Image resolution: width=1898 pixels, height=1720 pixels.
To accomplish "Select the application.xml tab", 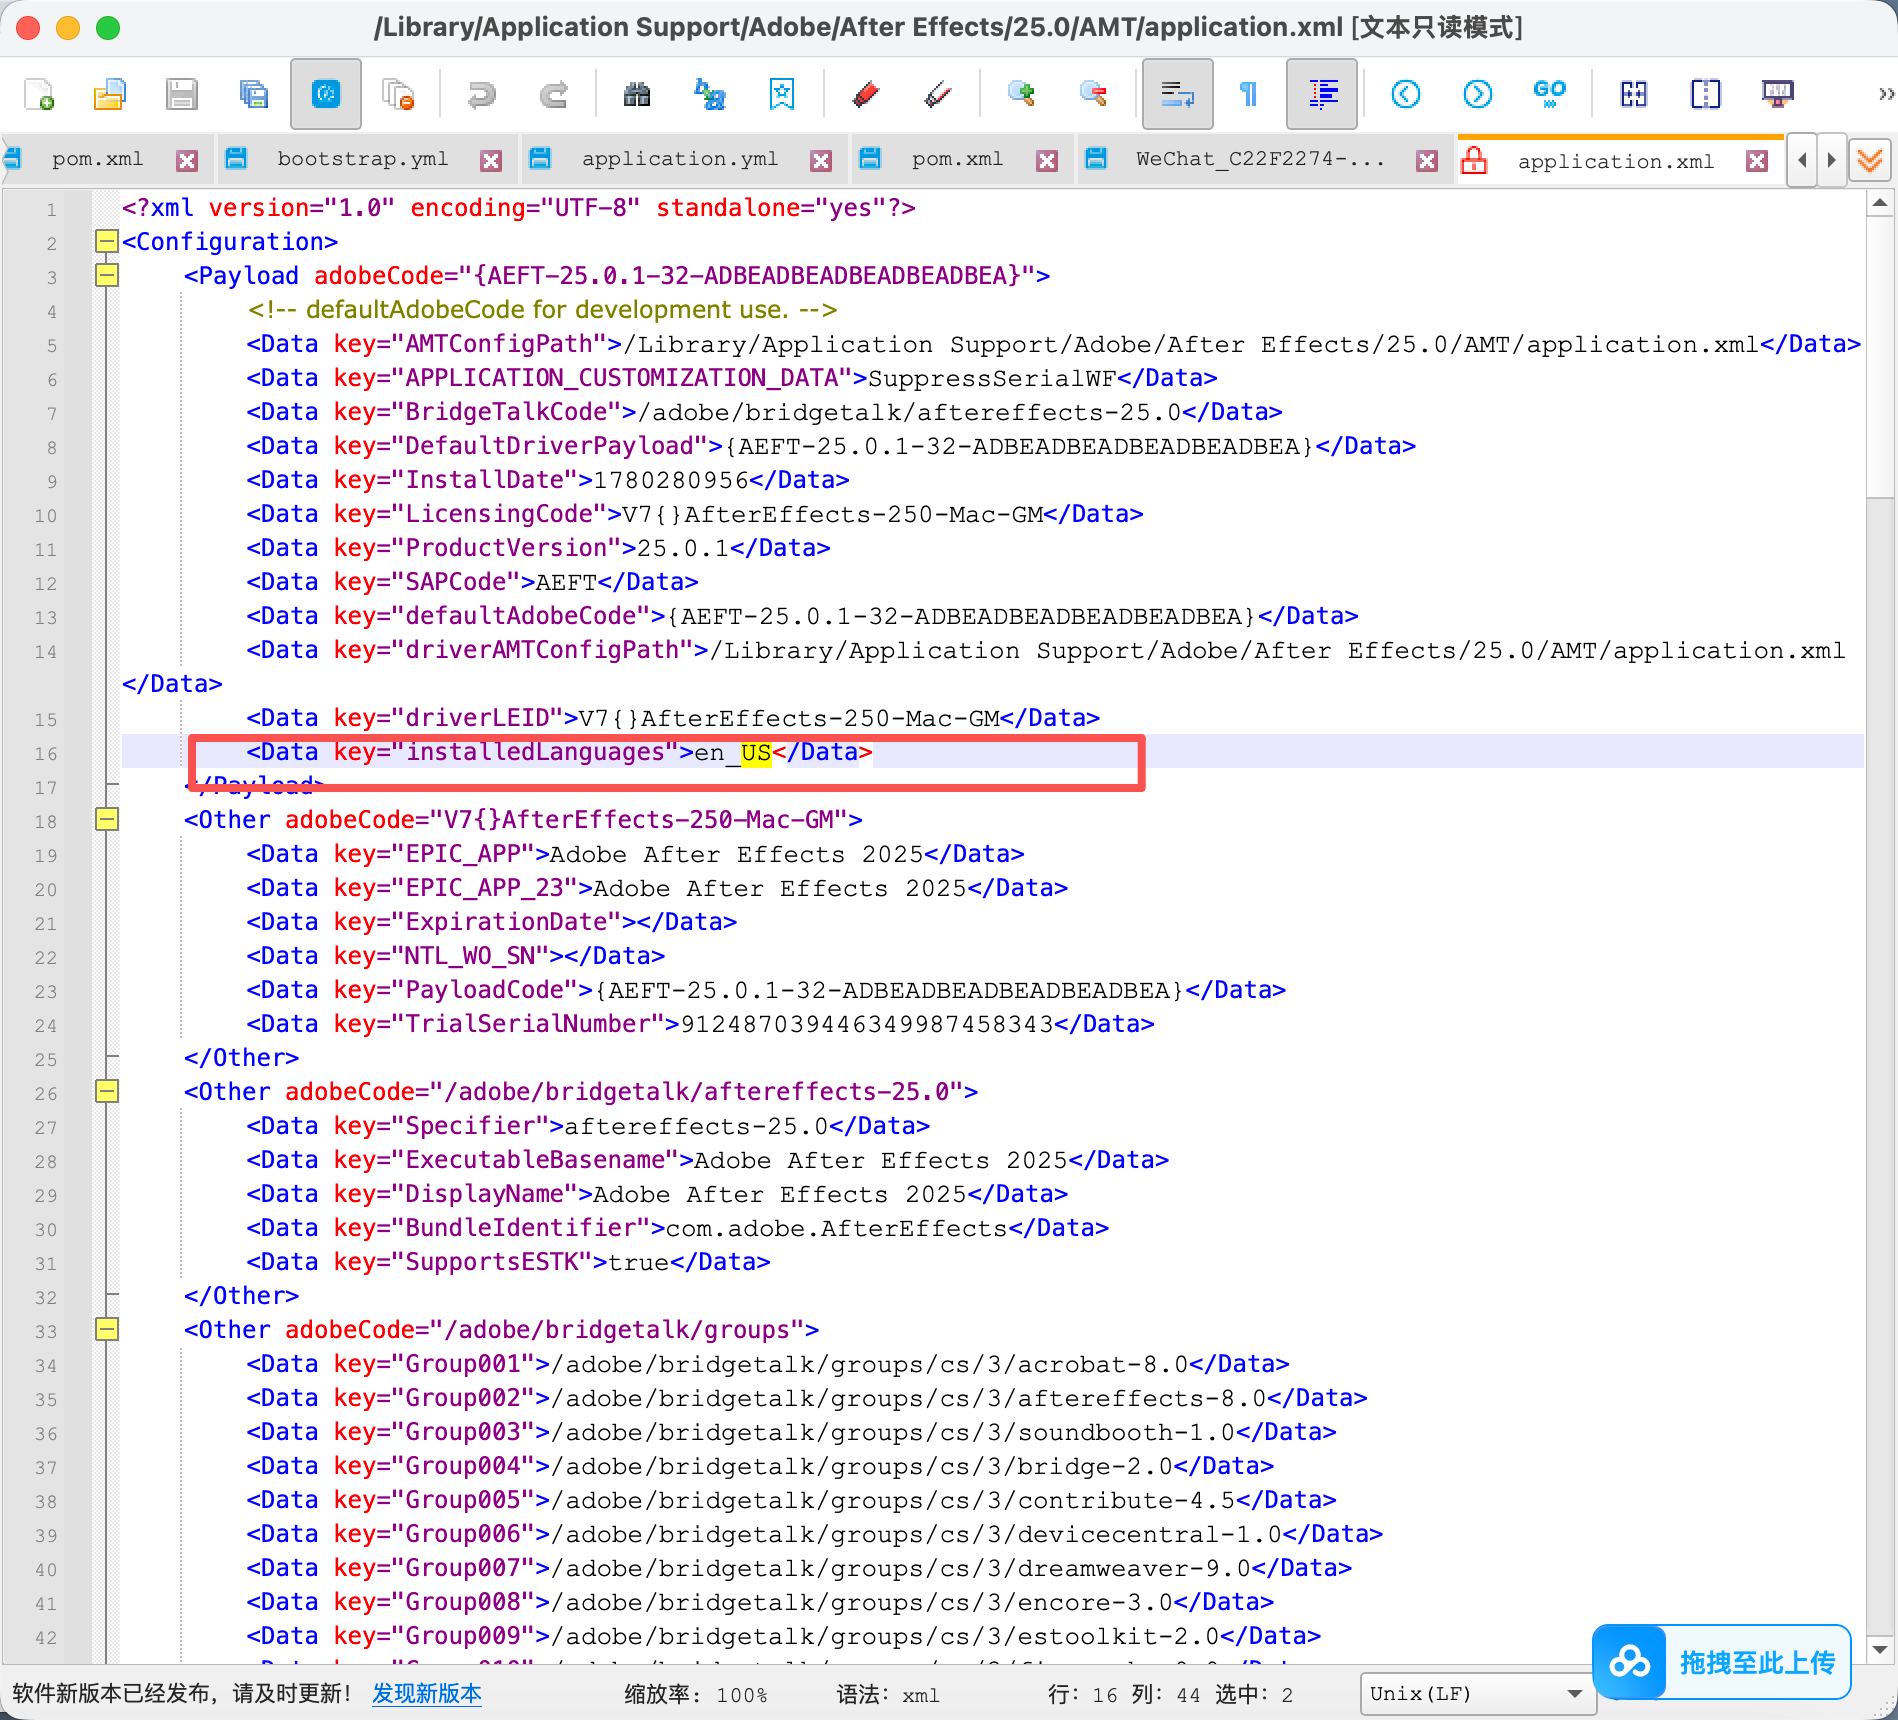I will 1615,161.
